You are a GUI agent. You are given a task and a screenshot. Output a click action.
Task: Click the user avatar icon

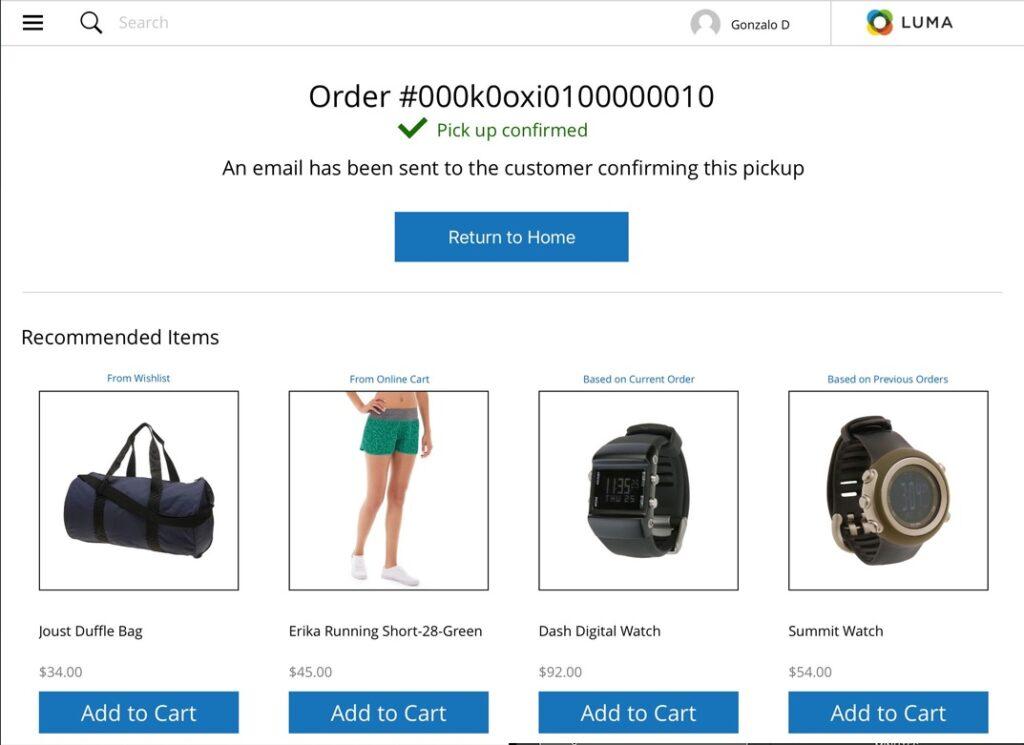[x=705, y=24]
